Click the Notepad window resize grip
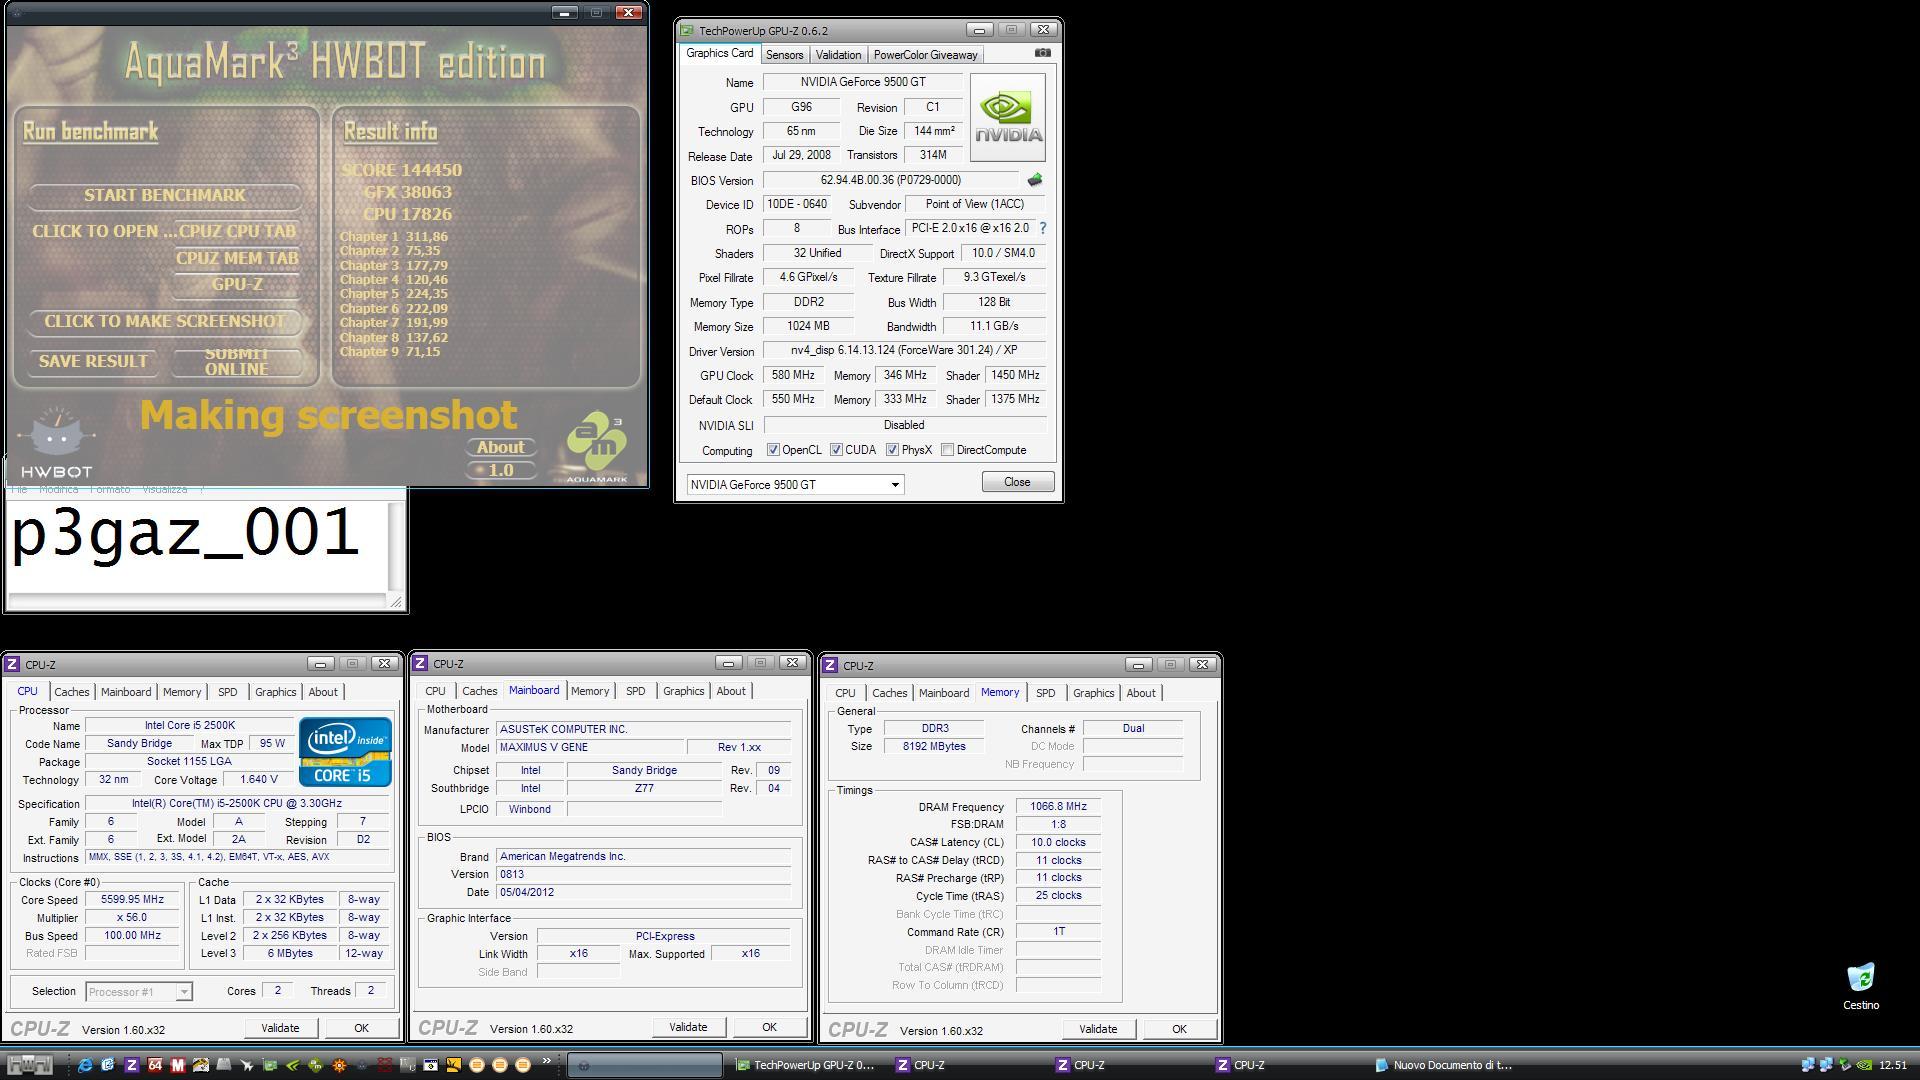Image resolution: width=1920 pixels, height=1080 pixels. point(396,601)
